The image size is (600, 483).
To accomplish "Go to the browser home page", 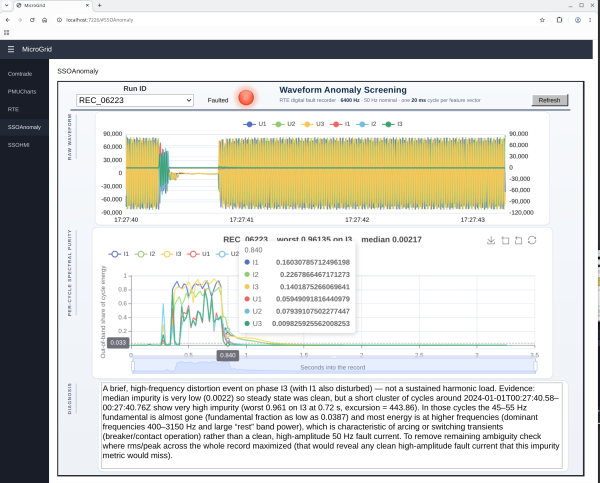I will click(44, 20).
